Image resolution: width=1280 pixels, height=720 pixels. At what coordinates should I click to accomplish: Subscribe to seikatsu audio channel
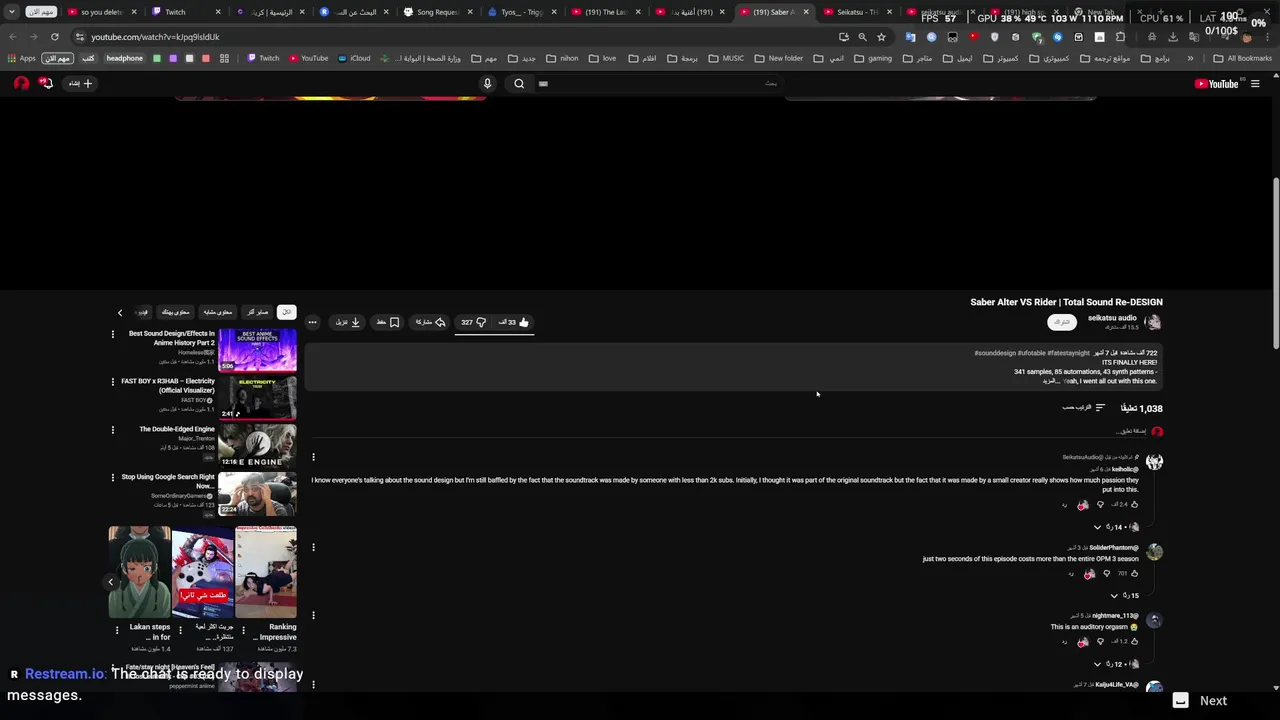coord(1061,322)
